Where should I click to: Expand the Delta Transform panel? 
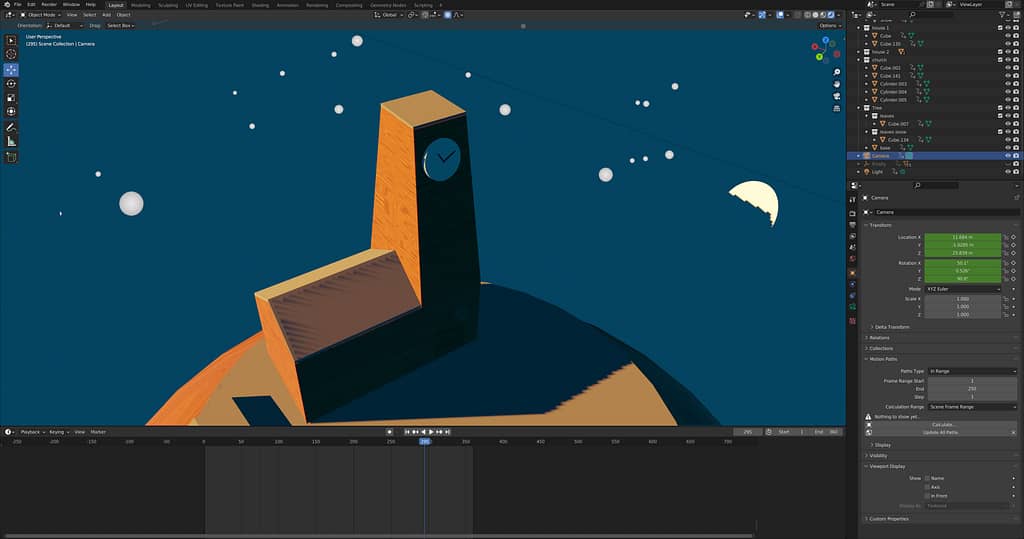pyautogui.click(x=892, y=326)
